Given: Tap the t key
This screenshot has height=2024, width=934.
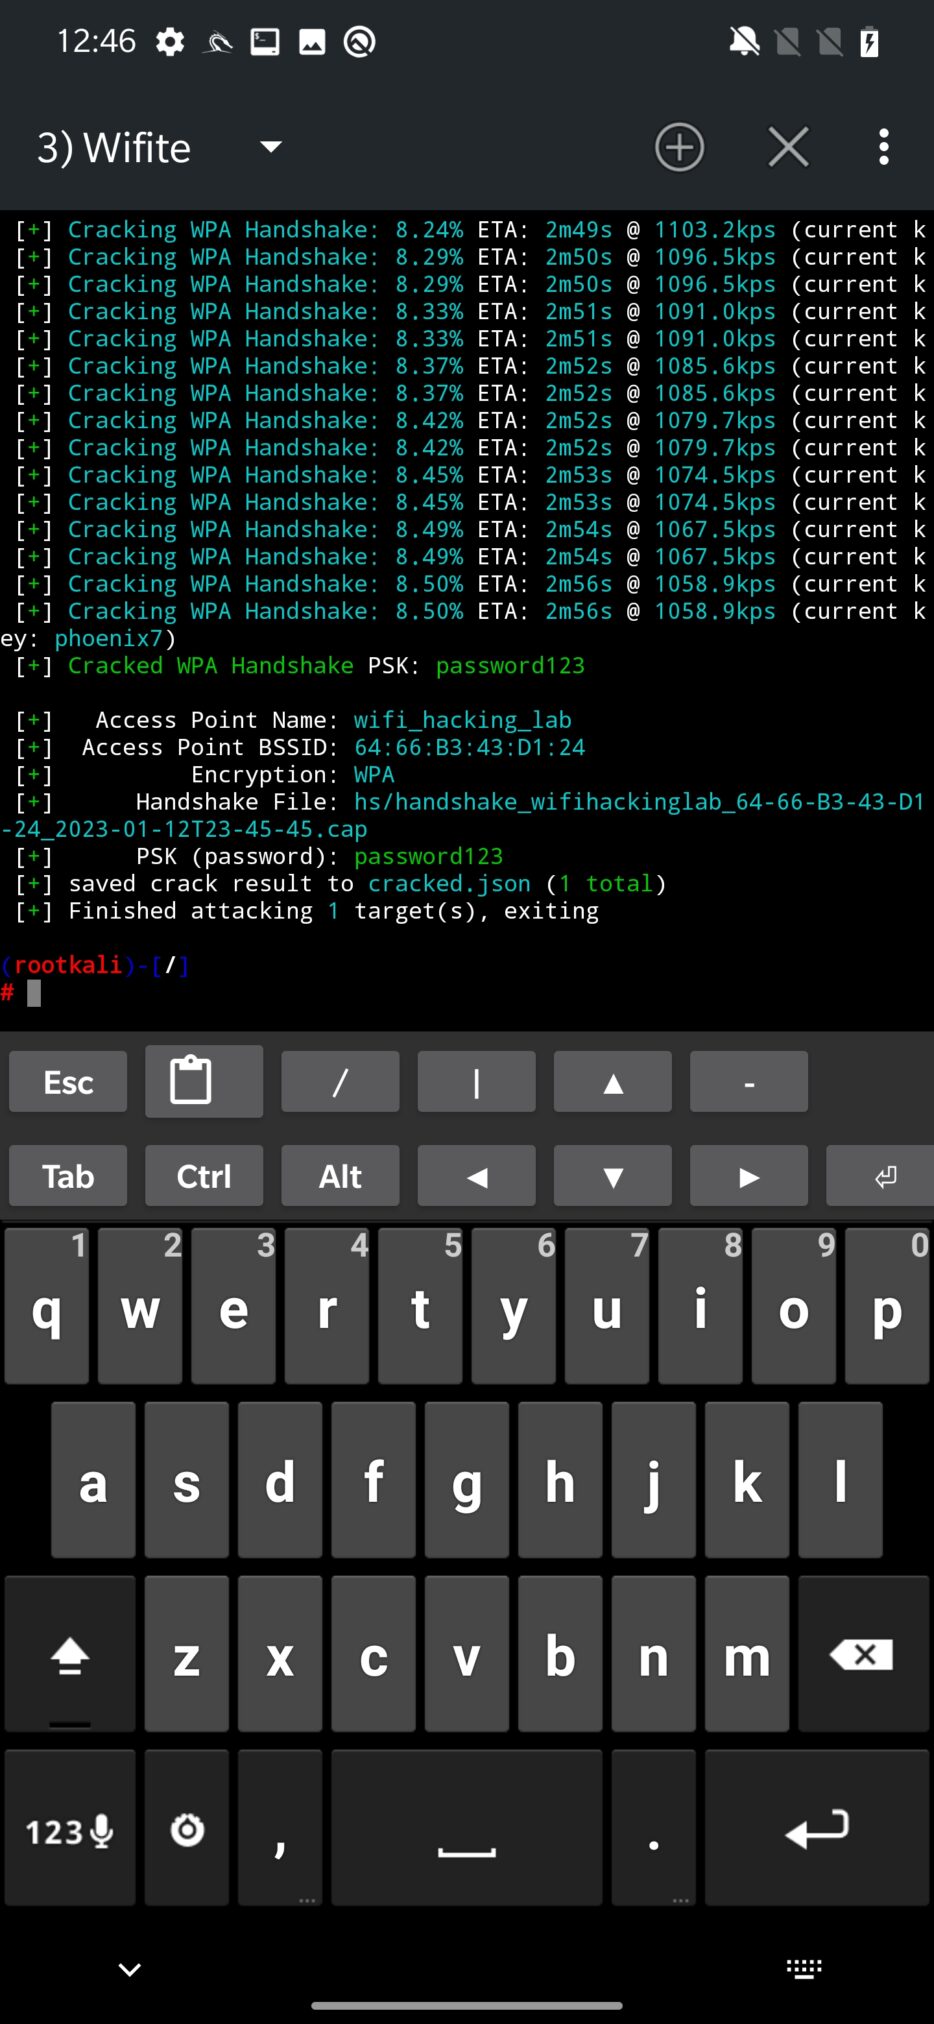Looking at the screenshot, I should point(420,1306).
